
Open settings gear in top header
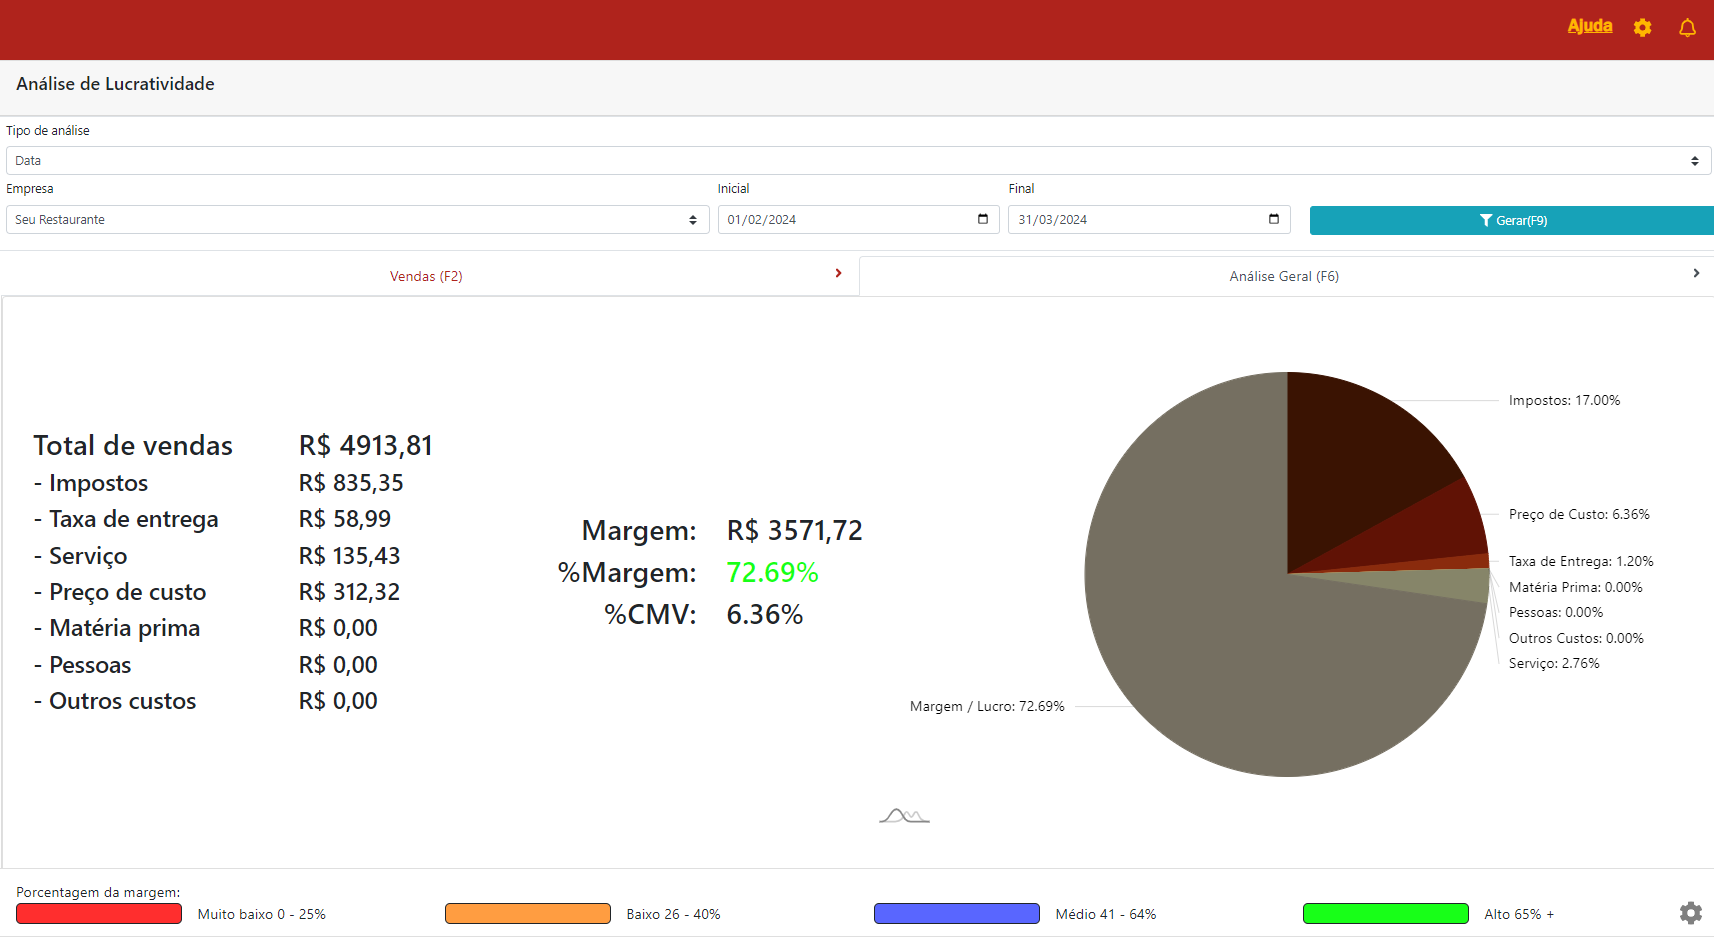pyautogui.click(x=1642, y=28)
